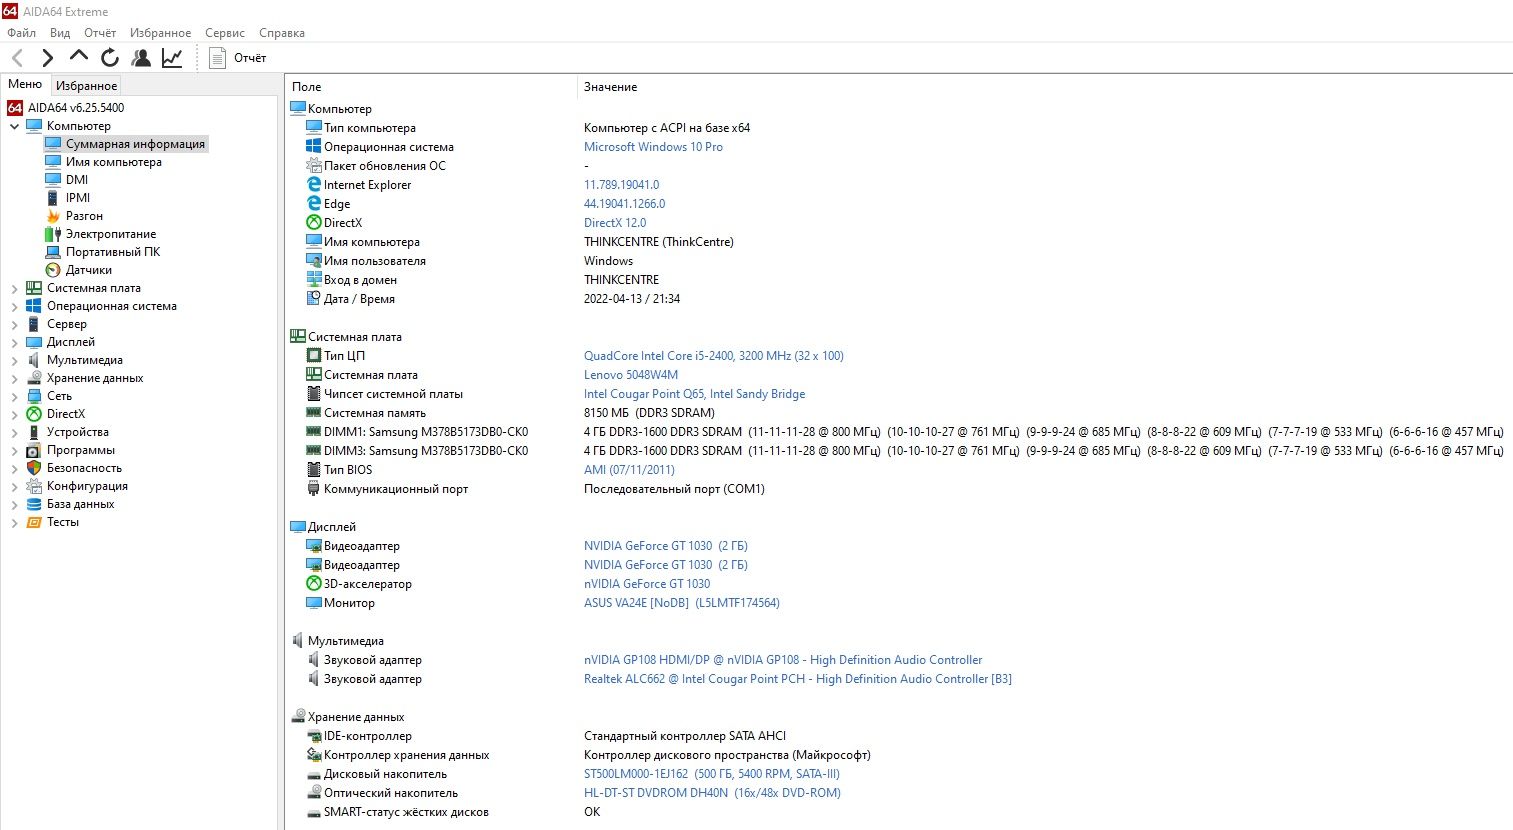Open the Realtek ALC662 audio link

click(x=798, y=679)
